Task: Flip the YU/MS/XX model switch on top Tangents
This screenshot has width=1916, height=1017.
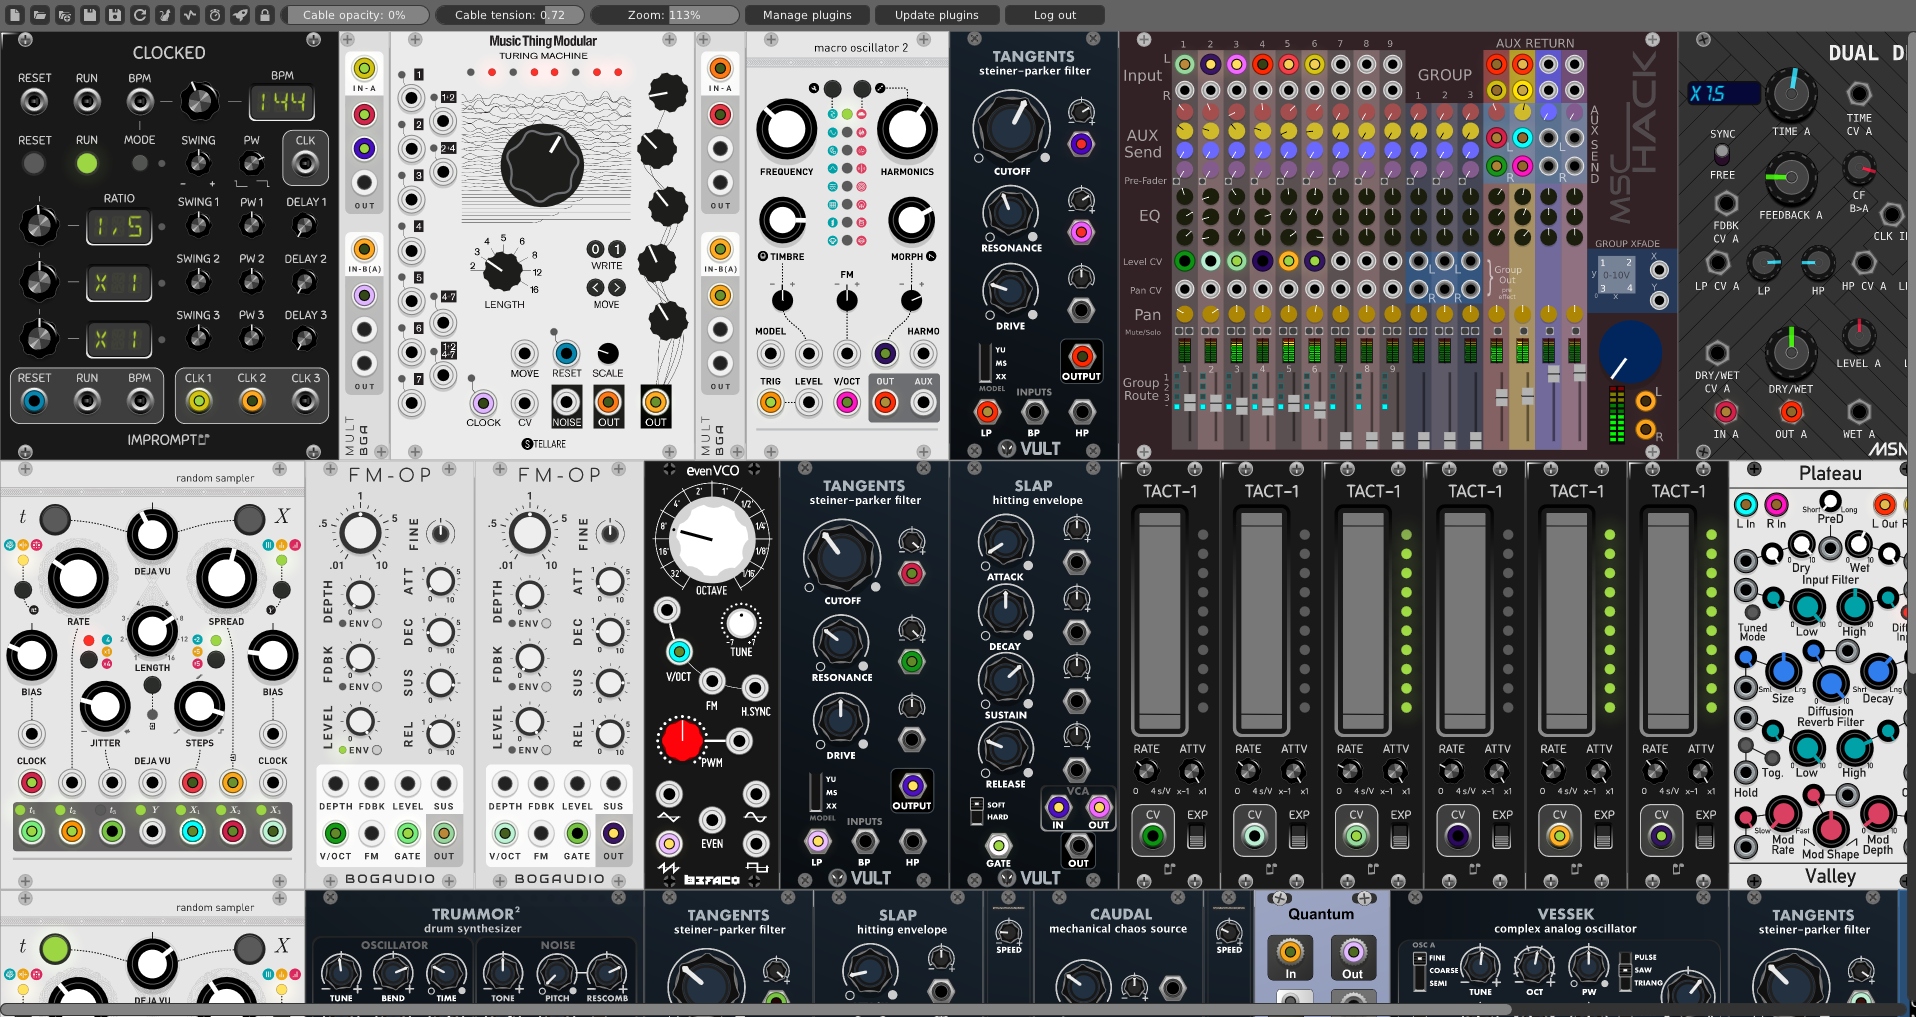Action: tap(984, 363)
